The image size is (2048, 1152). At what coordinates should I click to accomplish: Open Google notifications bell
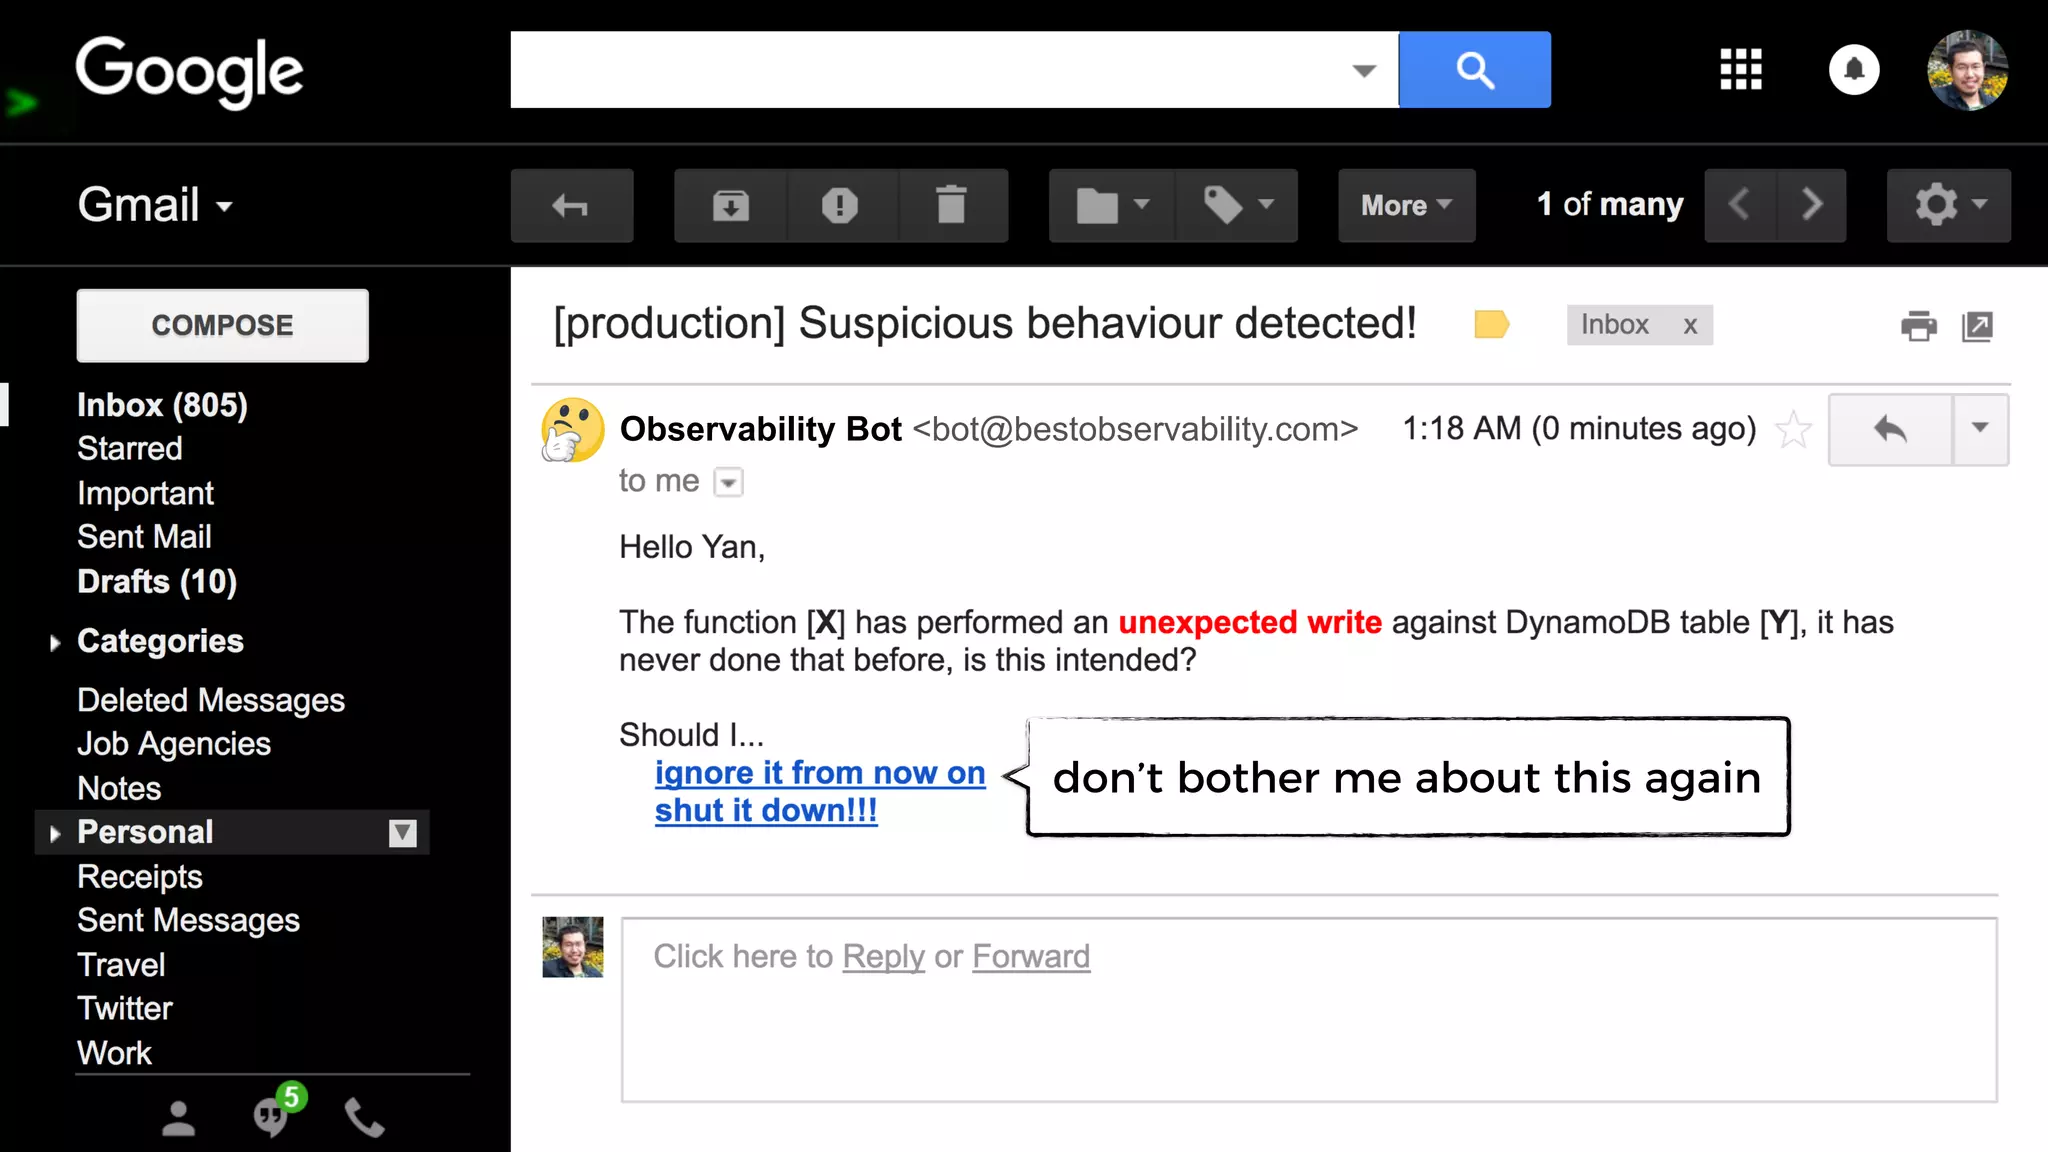1854,70
